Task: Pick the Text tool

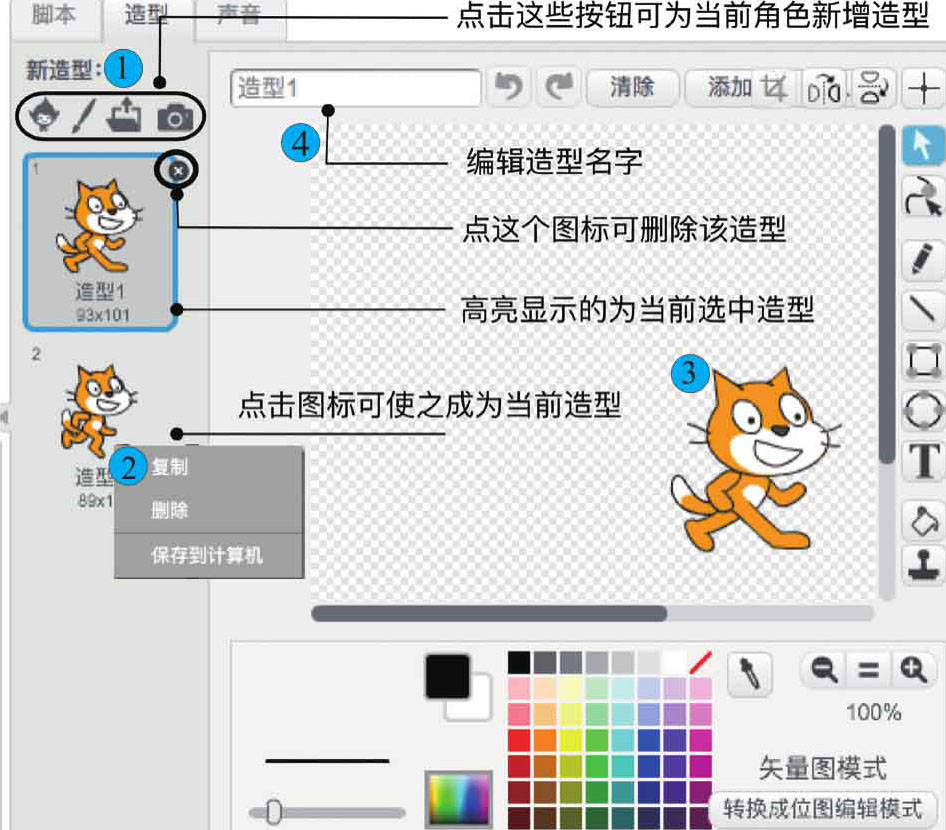Action: click(923, 463)
